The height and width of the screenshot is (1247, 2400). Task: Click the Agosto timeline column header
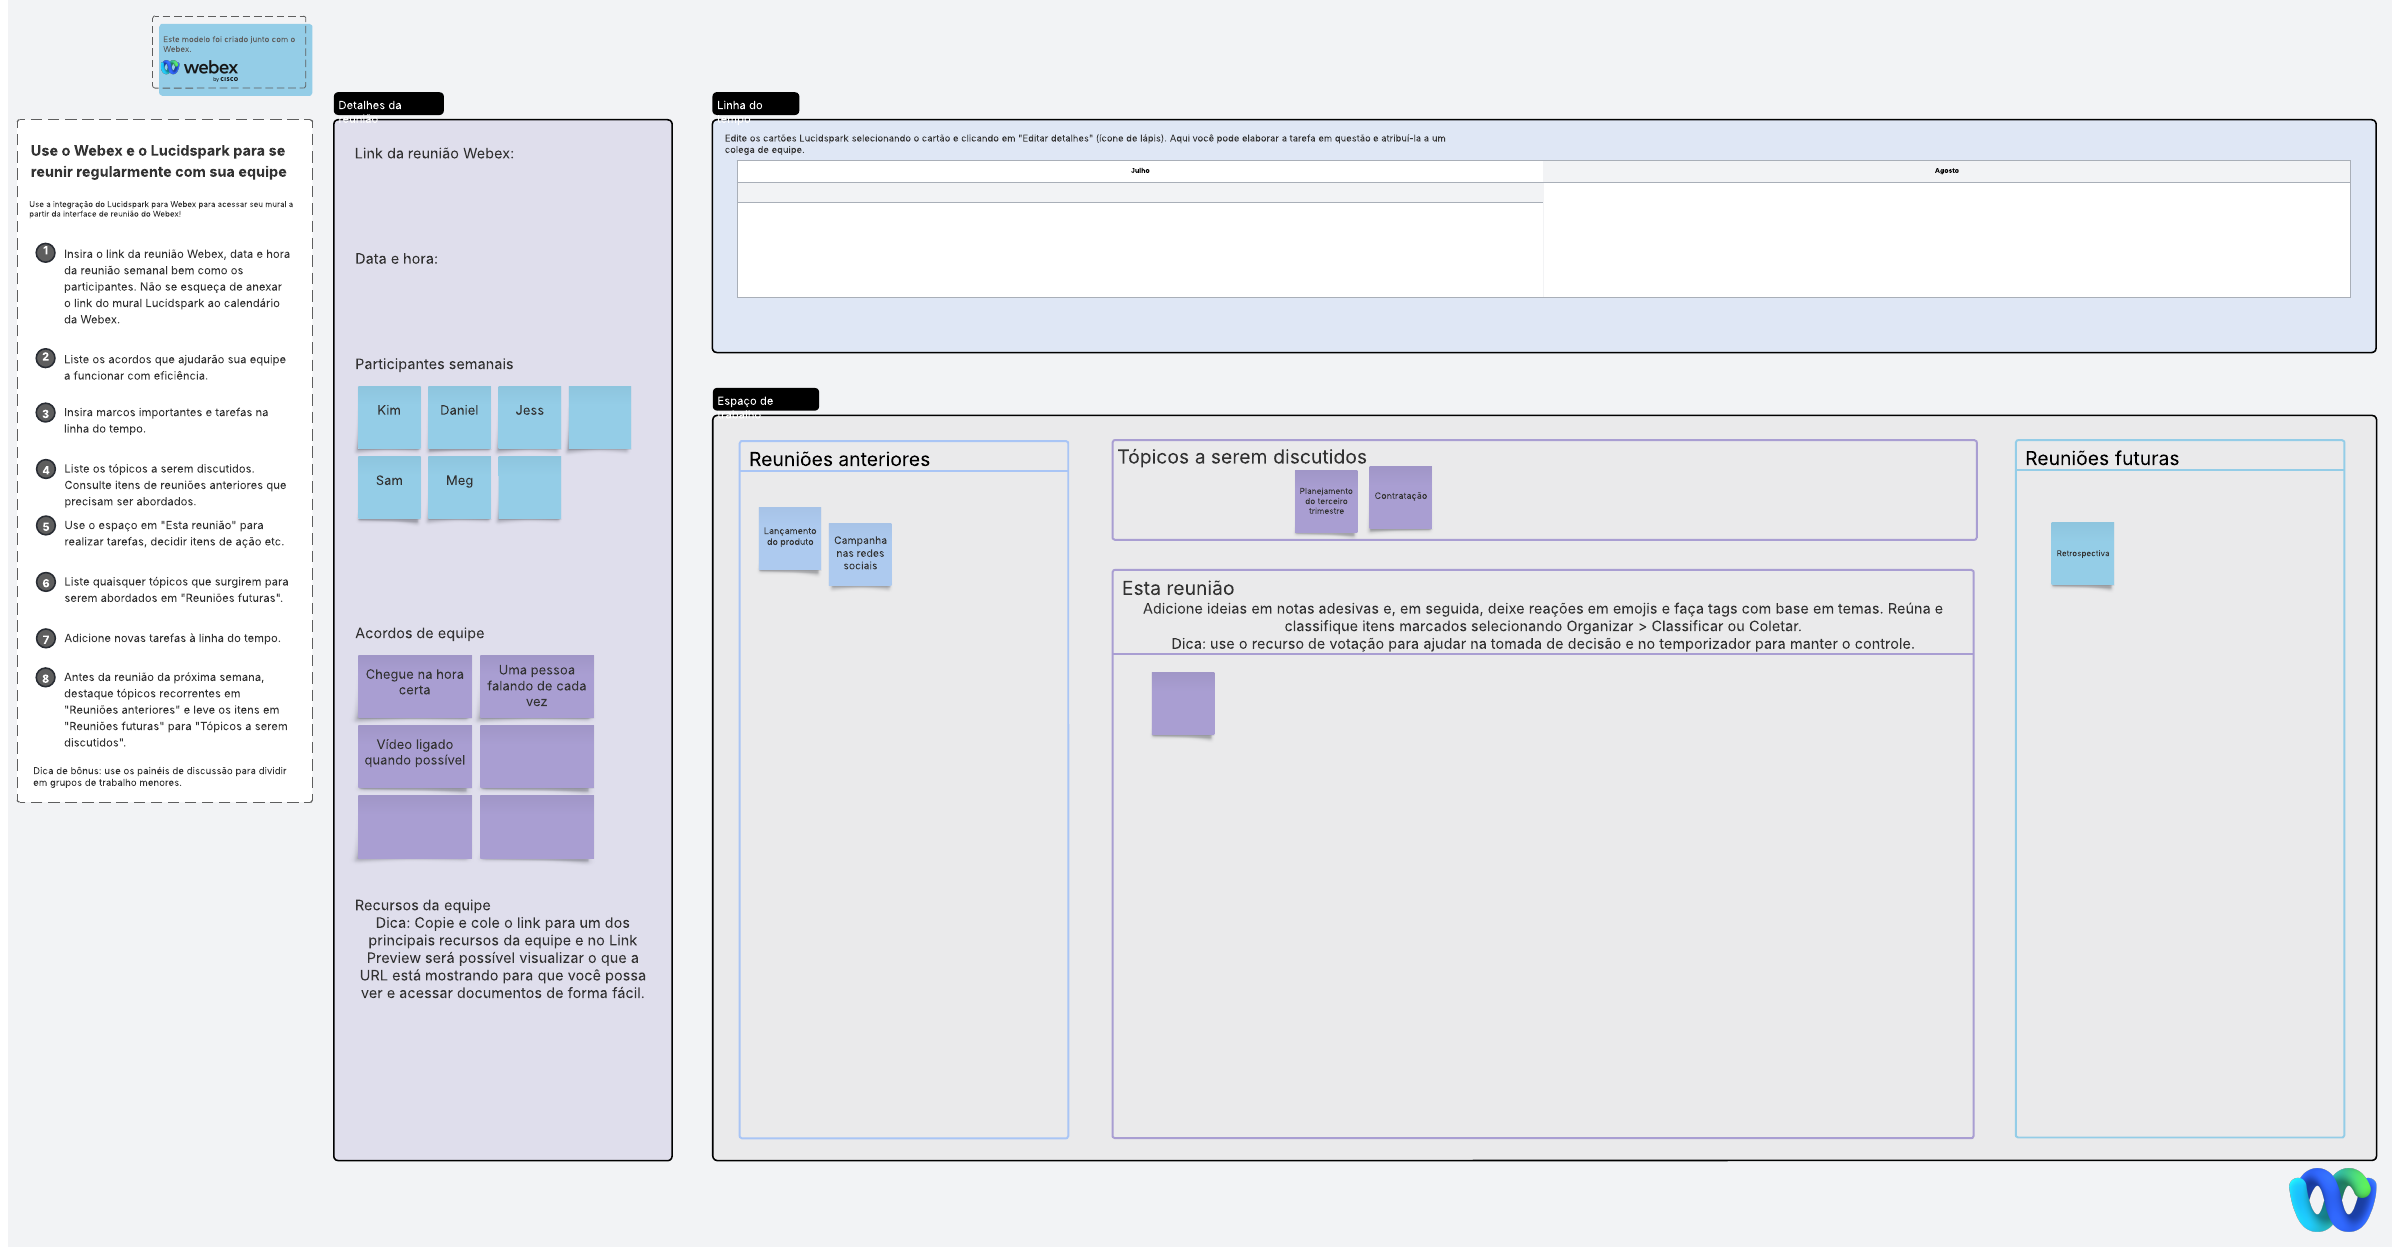pyautogui.click(x=1946, y=171)
